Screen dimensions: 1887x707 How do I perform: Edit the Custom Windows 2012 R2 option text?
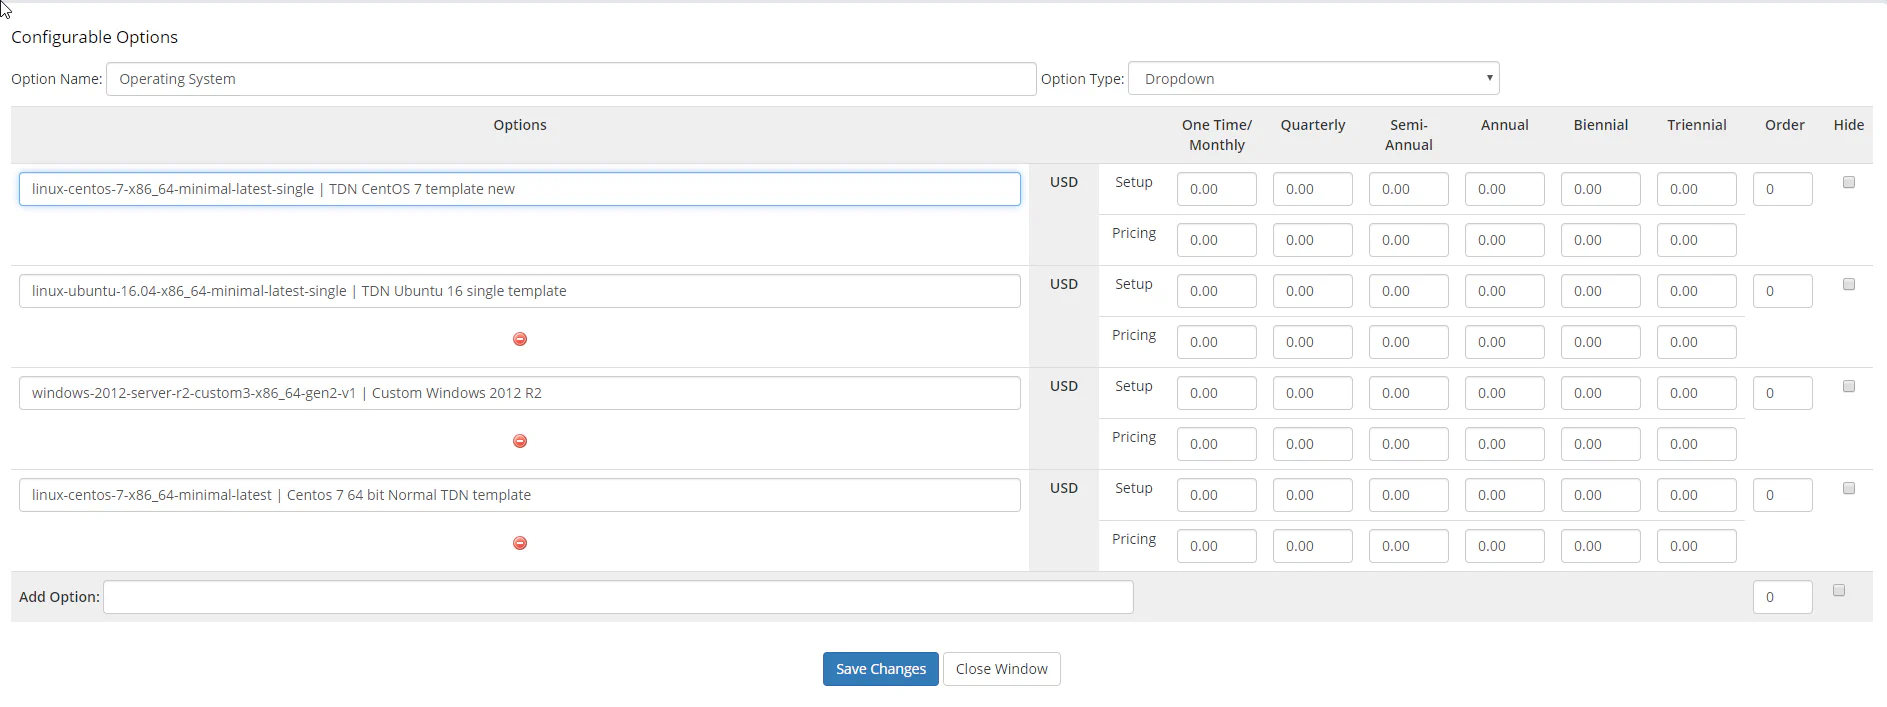(x=520, y=393)
